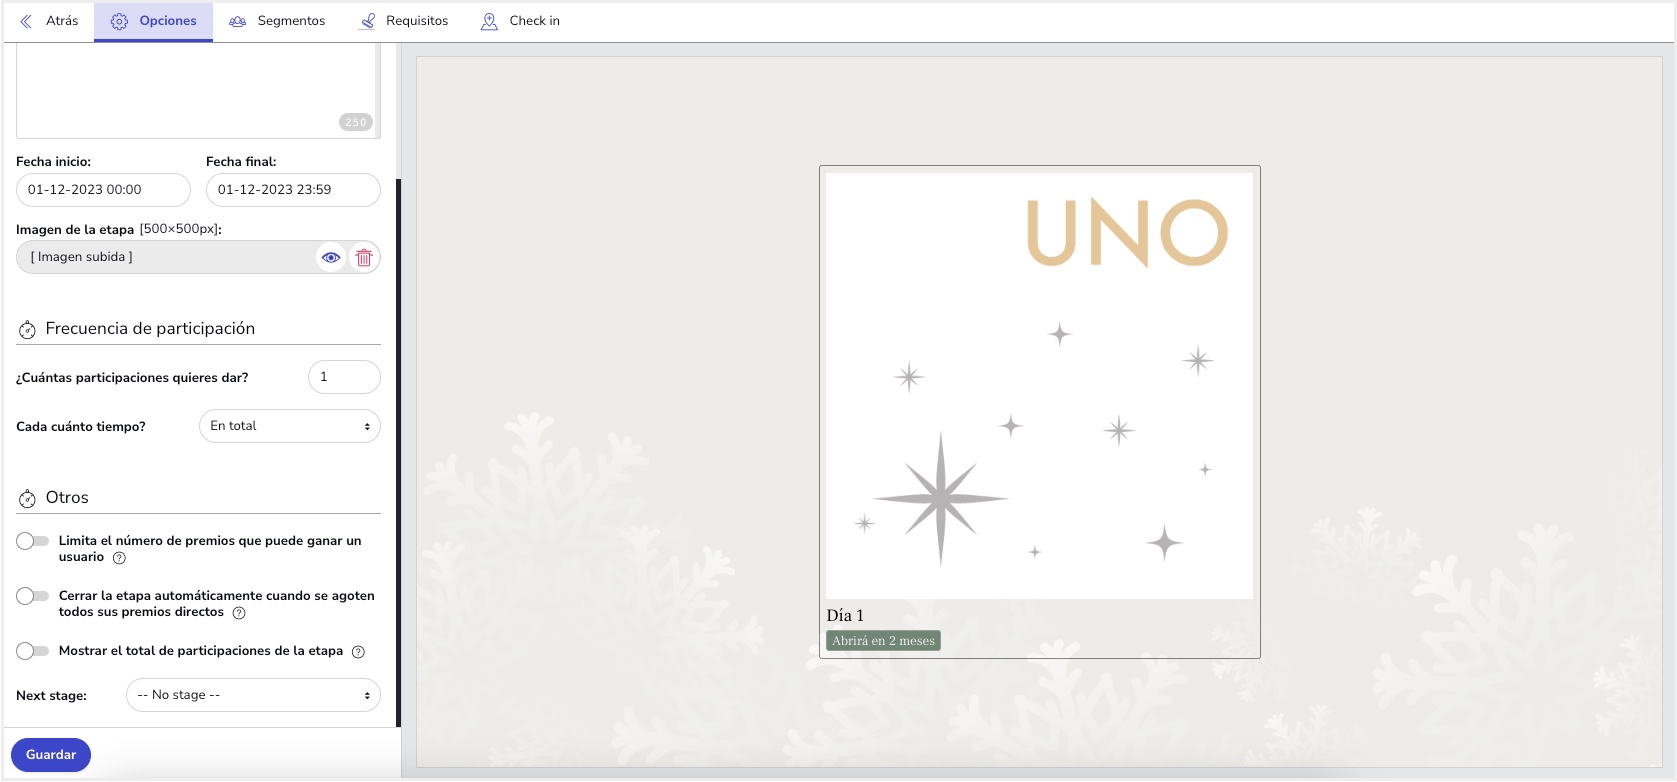Enable limit on prizes a user can win
The image size is (1677, 782).
33,541
